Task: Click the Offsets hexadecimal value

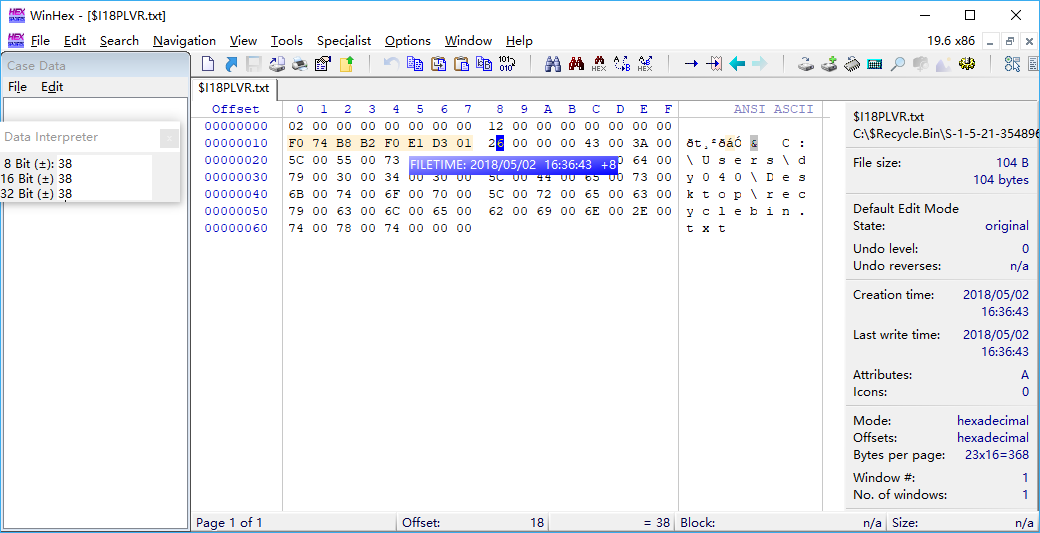Action: (993, 438)
